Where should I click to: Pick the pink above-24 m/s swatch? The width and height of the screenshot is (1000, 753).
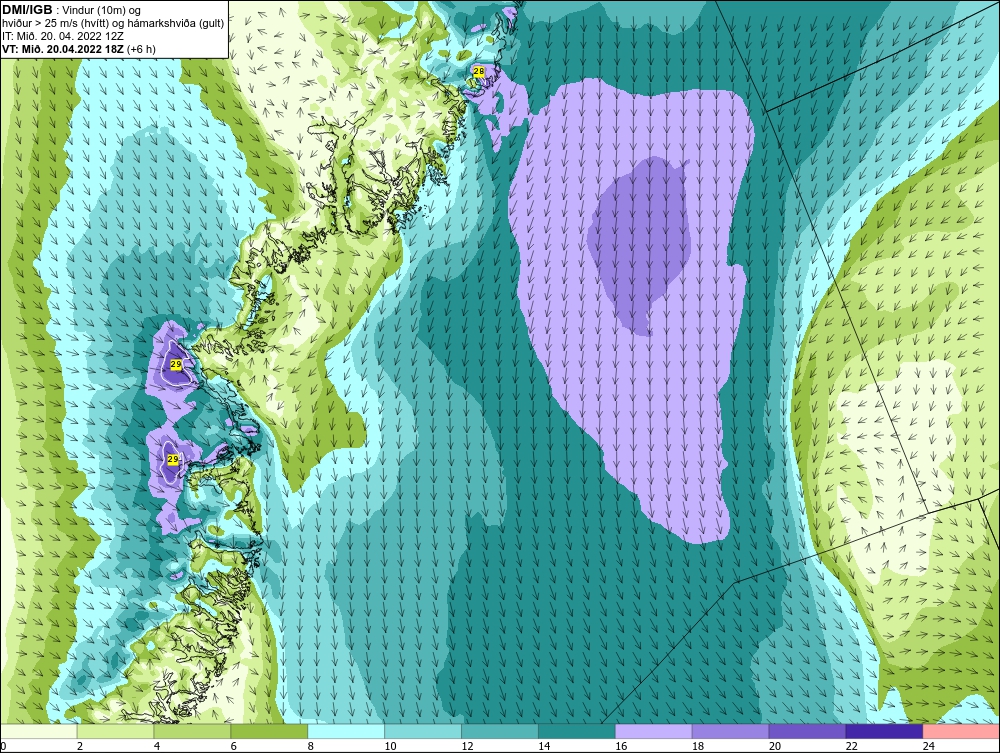coord(961,731)
